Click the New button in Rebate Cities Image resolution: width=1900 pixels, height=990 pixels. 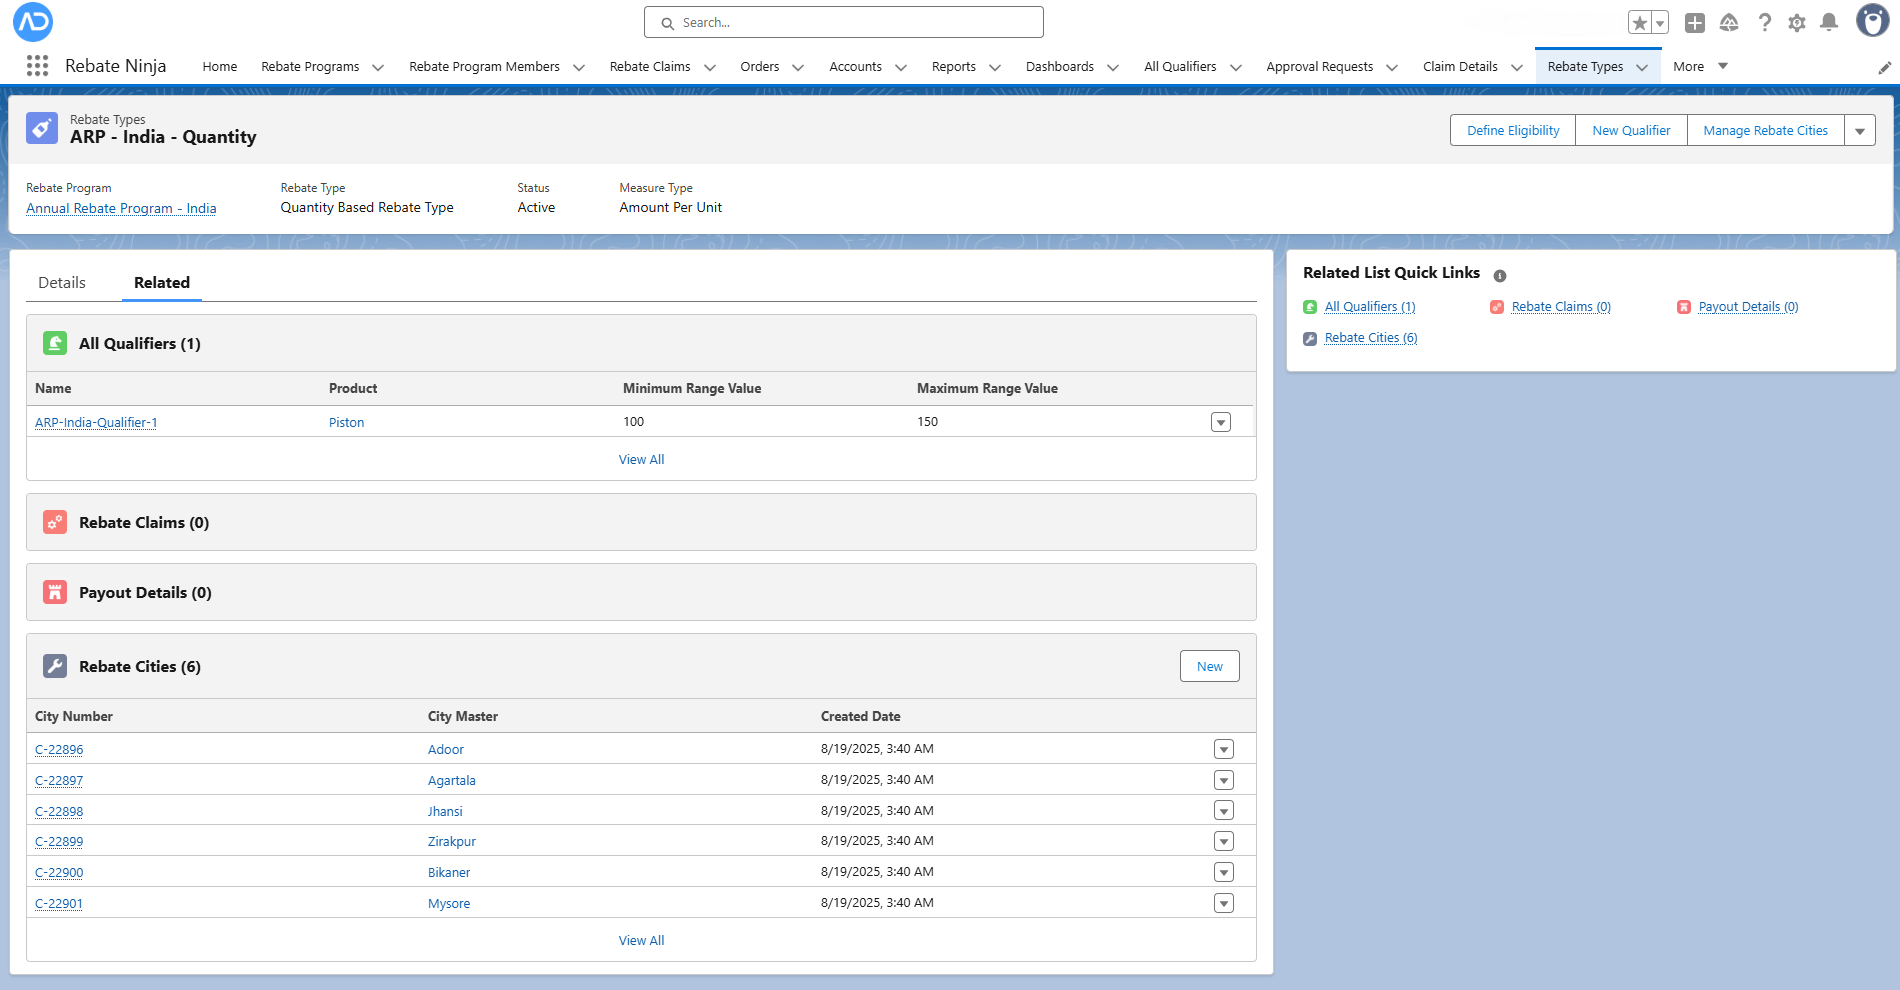coord(1209,667)
